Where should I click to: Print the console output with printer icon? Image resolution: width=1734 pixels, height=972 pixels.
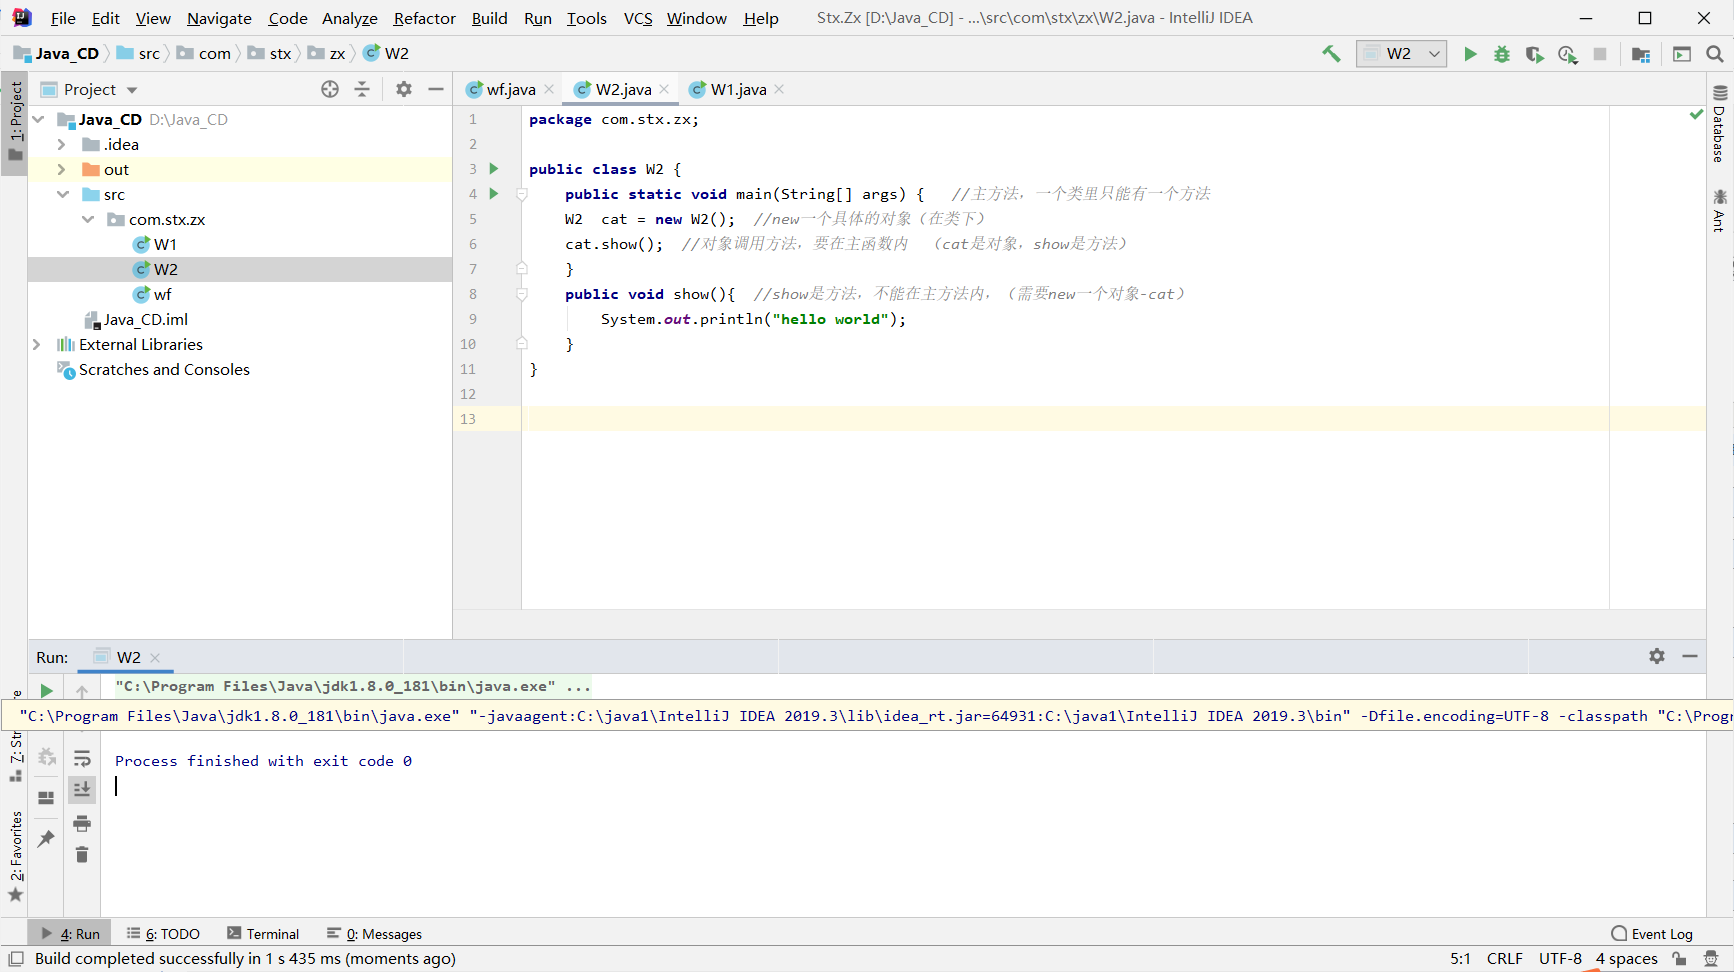pos(82,823)
